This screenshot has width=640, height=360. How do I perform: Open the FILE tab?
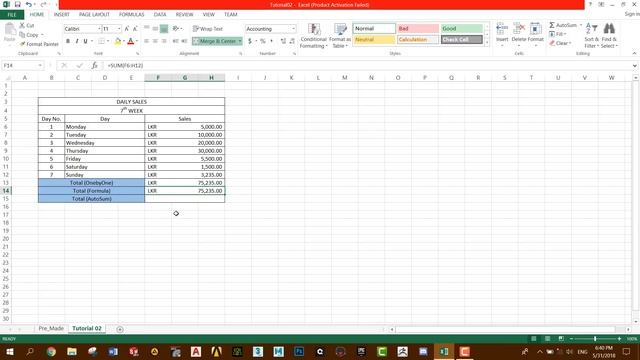tap(12, 15)
